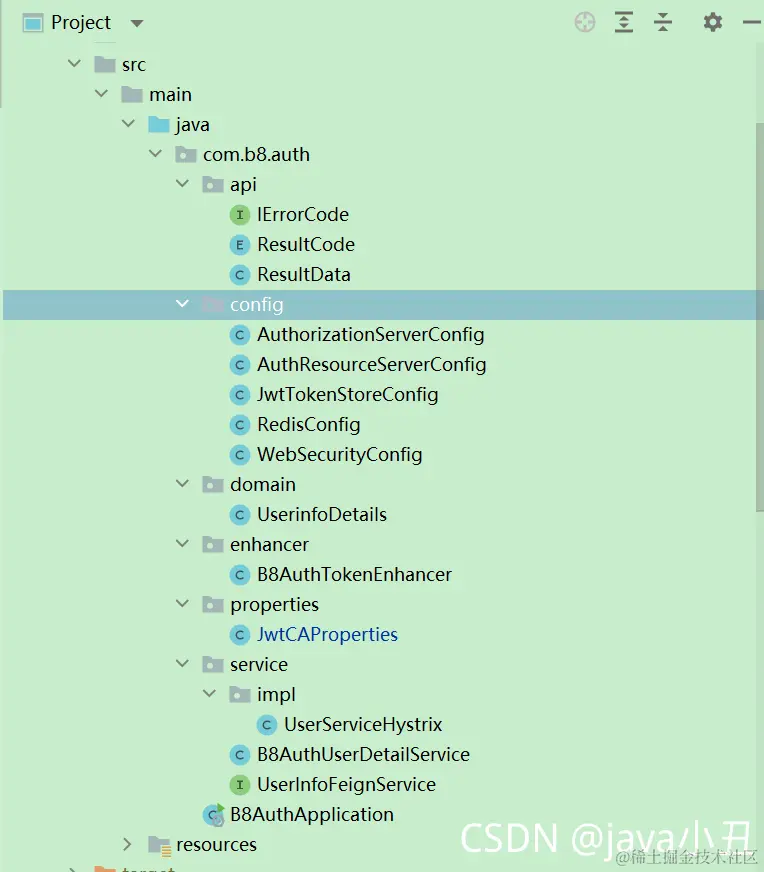764x872 pixels.
Task: Click the Project view window icon
Action: pos(33,23)
